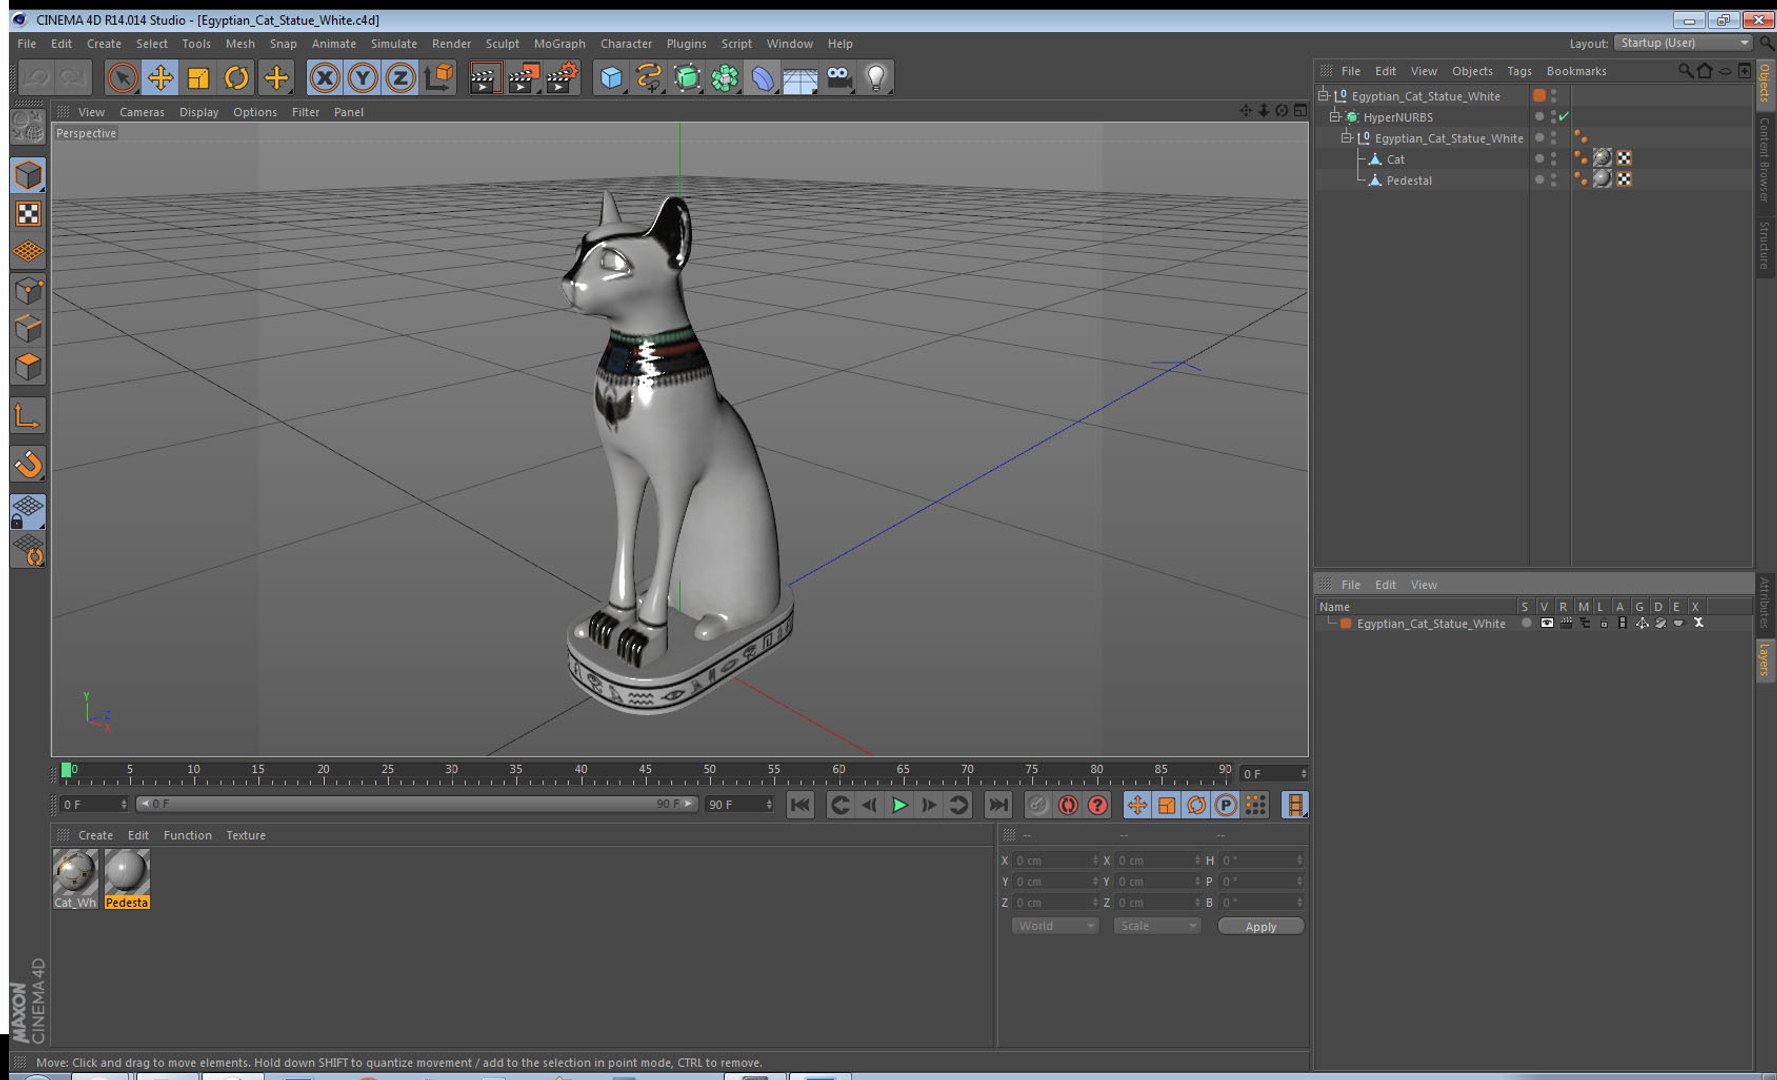
Task: Click the Apply coordinates button
Action: pos(1260,927)
